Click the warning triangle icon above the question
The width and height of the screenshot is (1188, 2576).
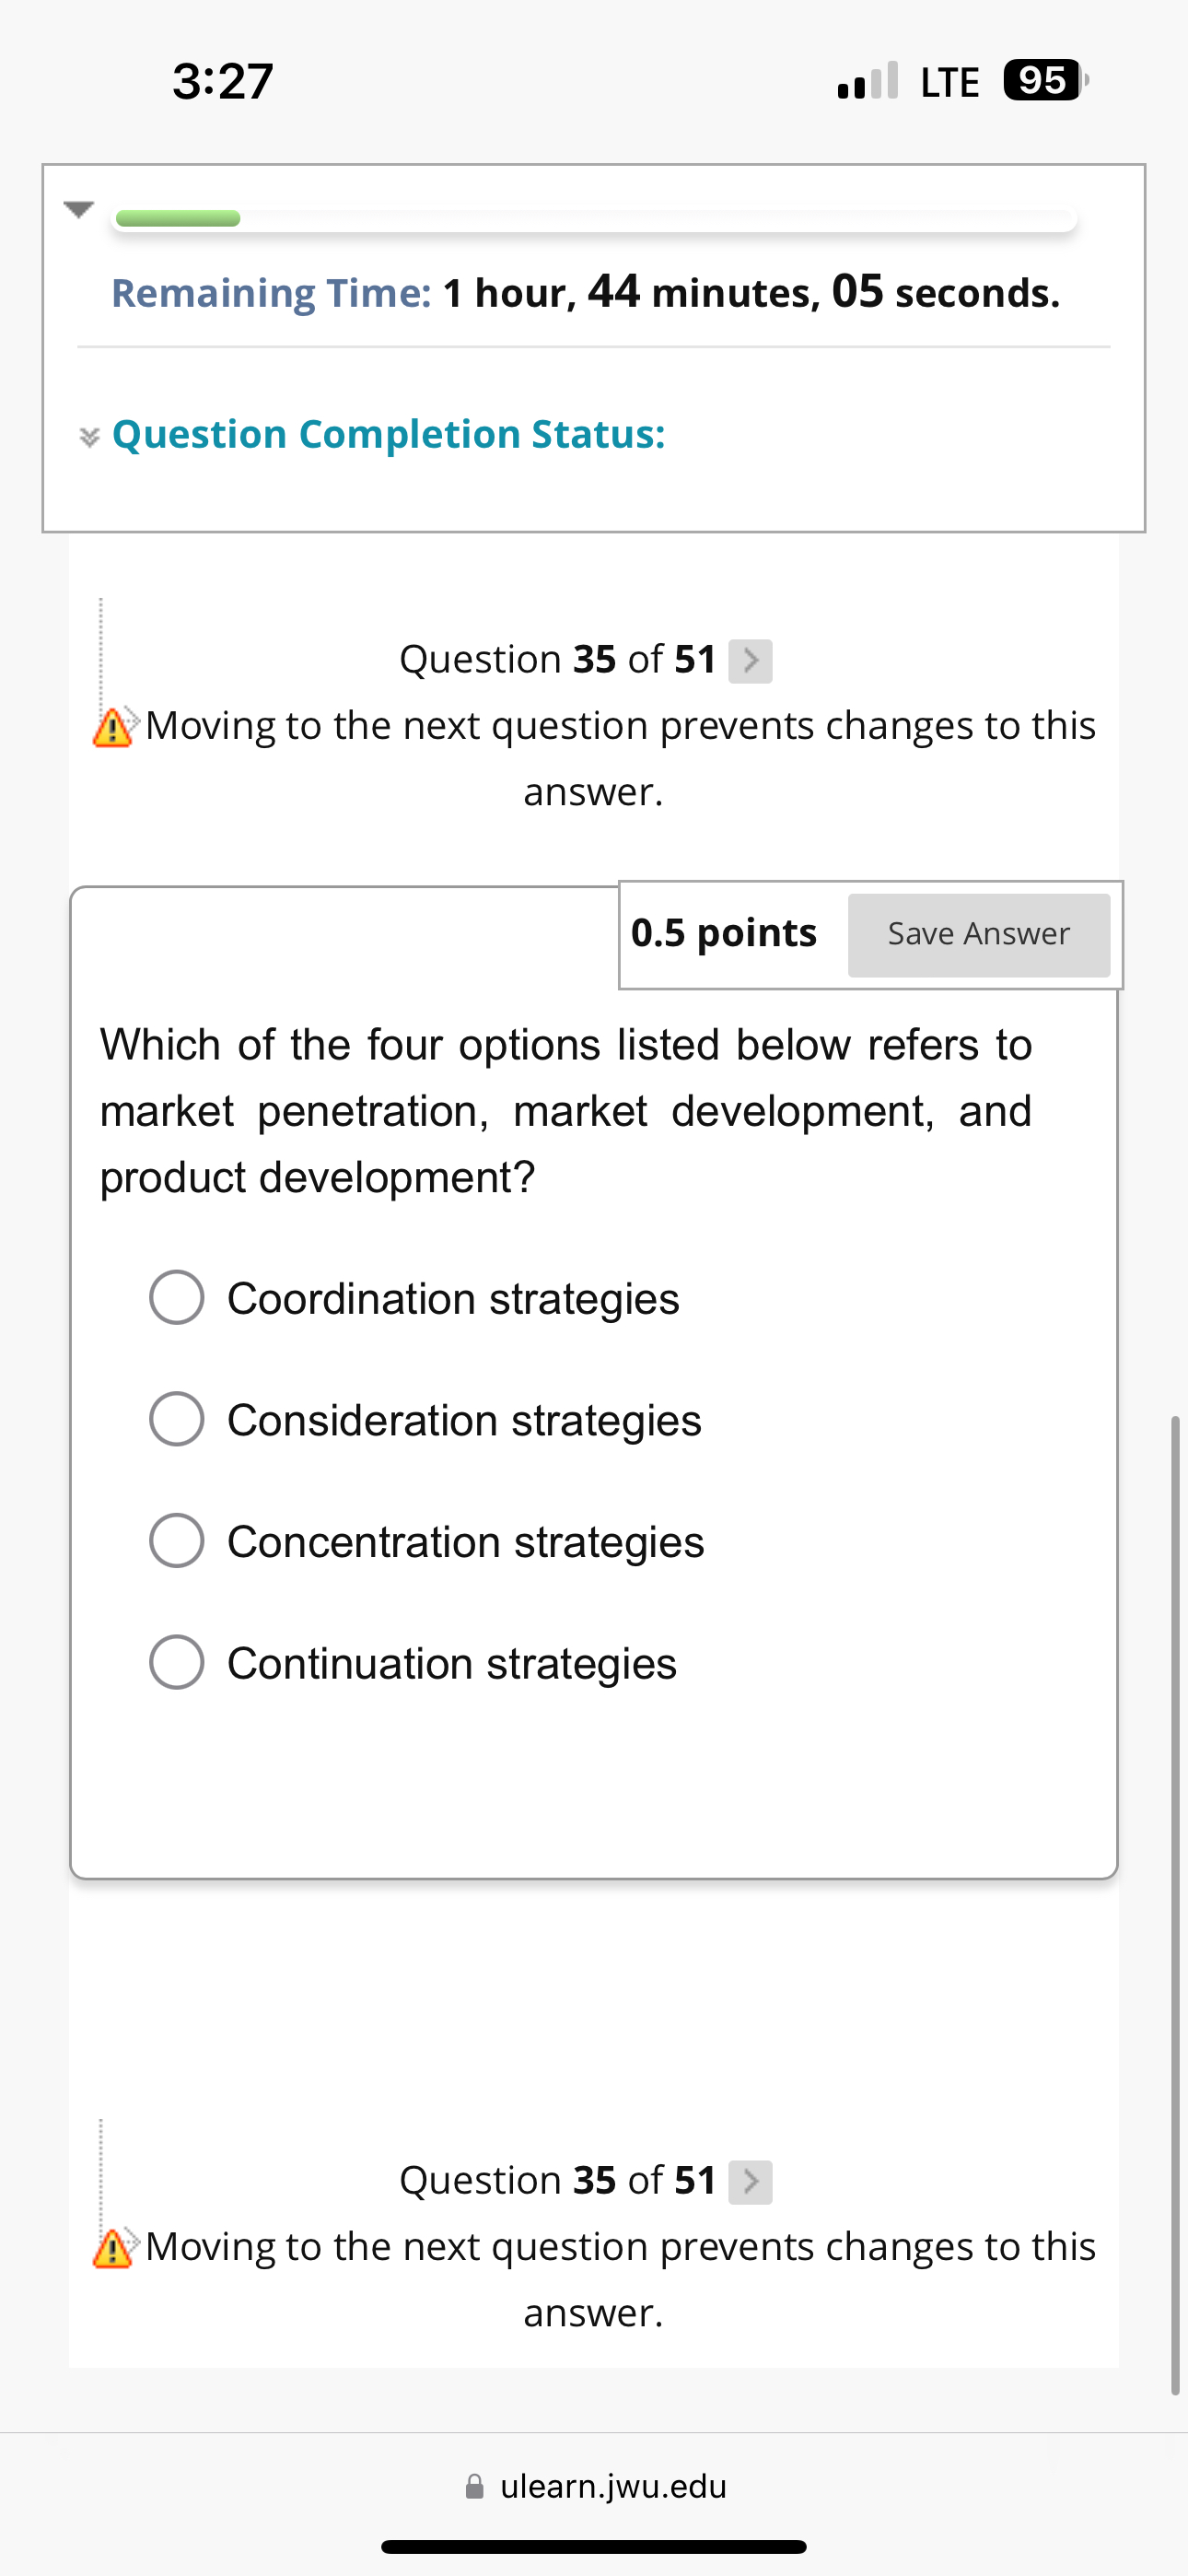click(x=113, y=729)
